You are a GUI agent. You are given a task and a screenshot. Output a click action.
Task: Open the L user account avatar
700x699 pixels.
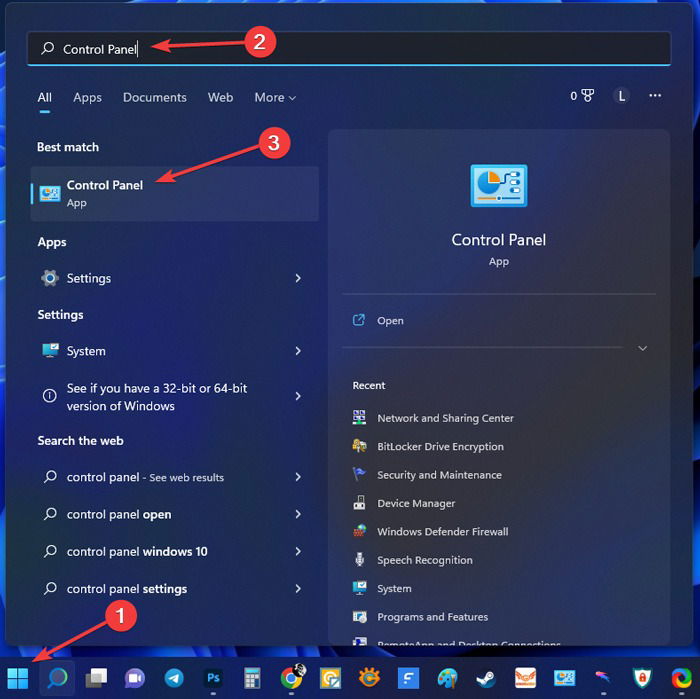coord(621,96)
